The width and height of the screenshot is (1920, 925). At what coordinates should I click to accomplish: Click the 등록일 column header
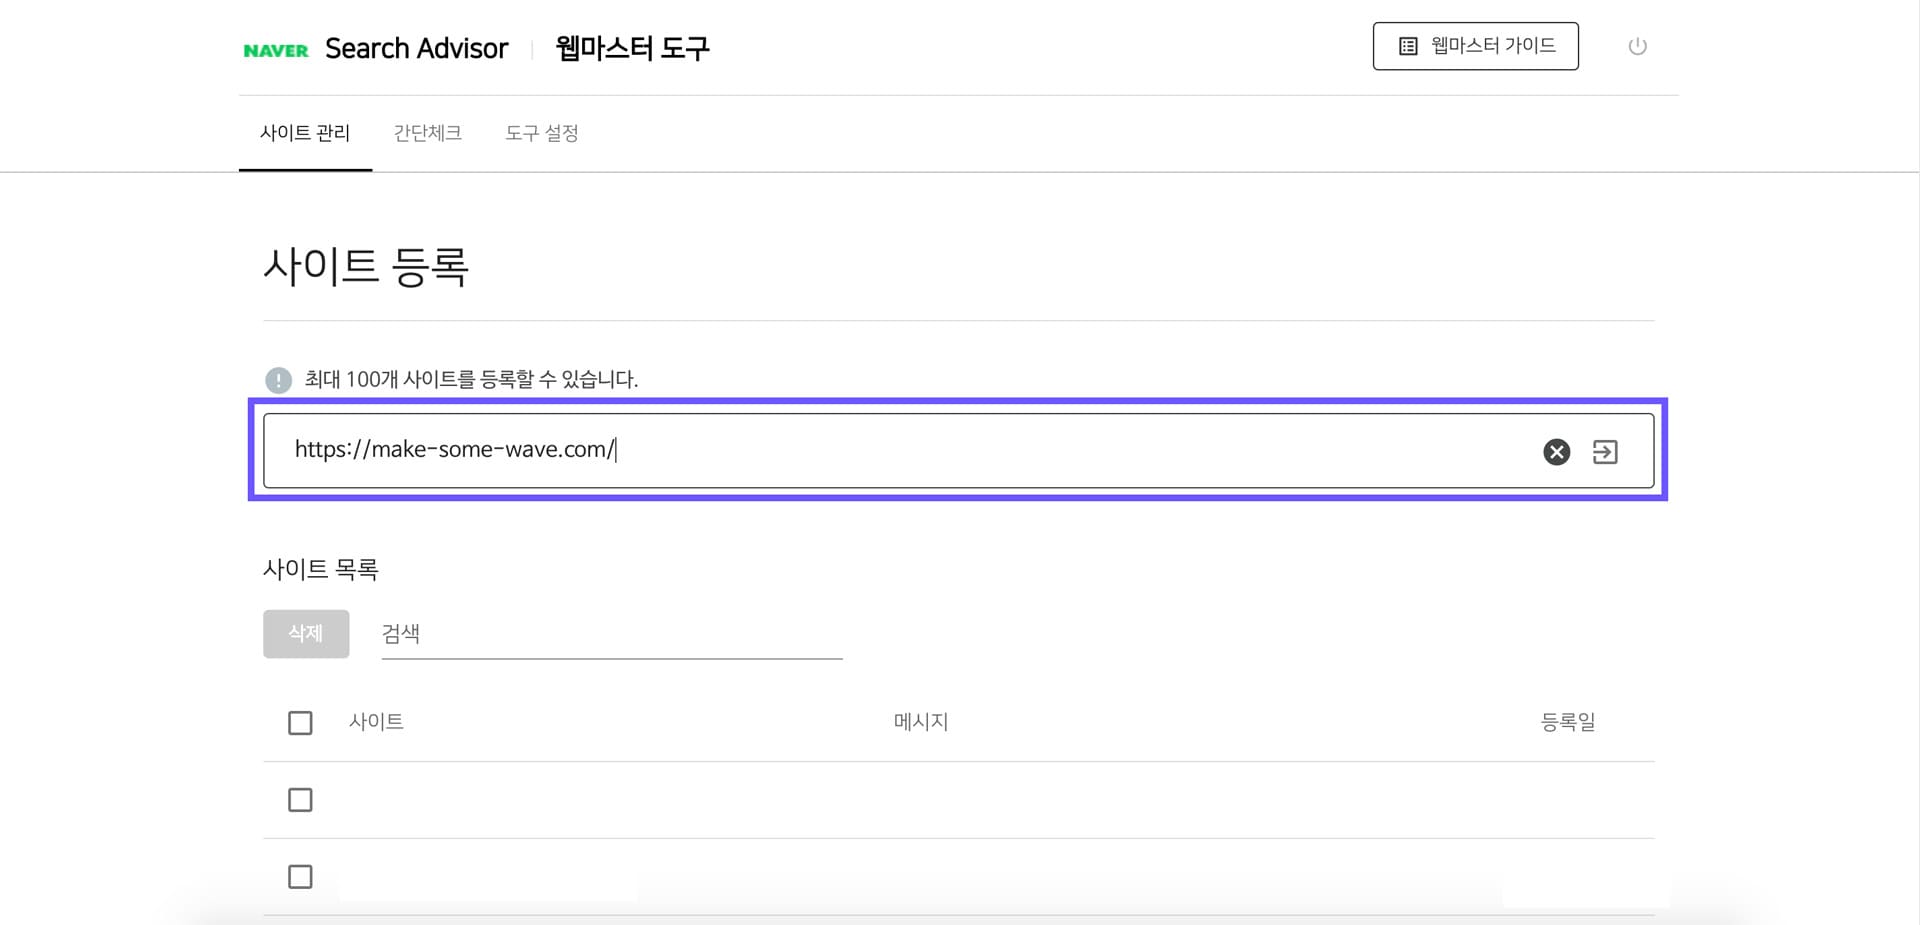click(1567, 722)
